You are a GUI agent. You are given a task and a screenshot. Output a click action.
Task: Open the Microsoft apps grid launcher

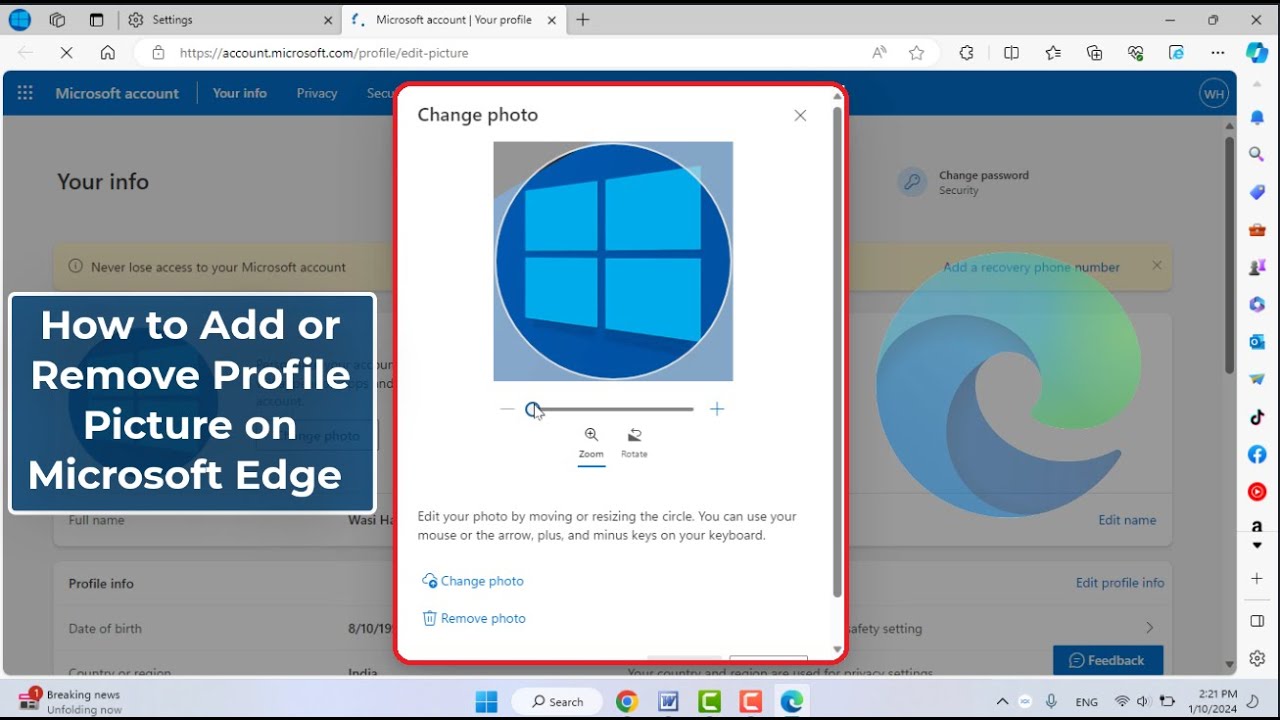click(x=25, y=93)
